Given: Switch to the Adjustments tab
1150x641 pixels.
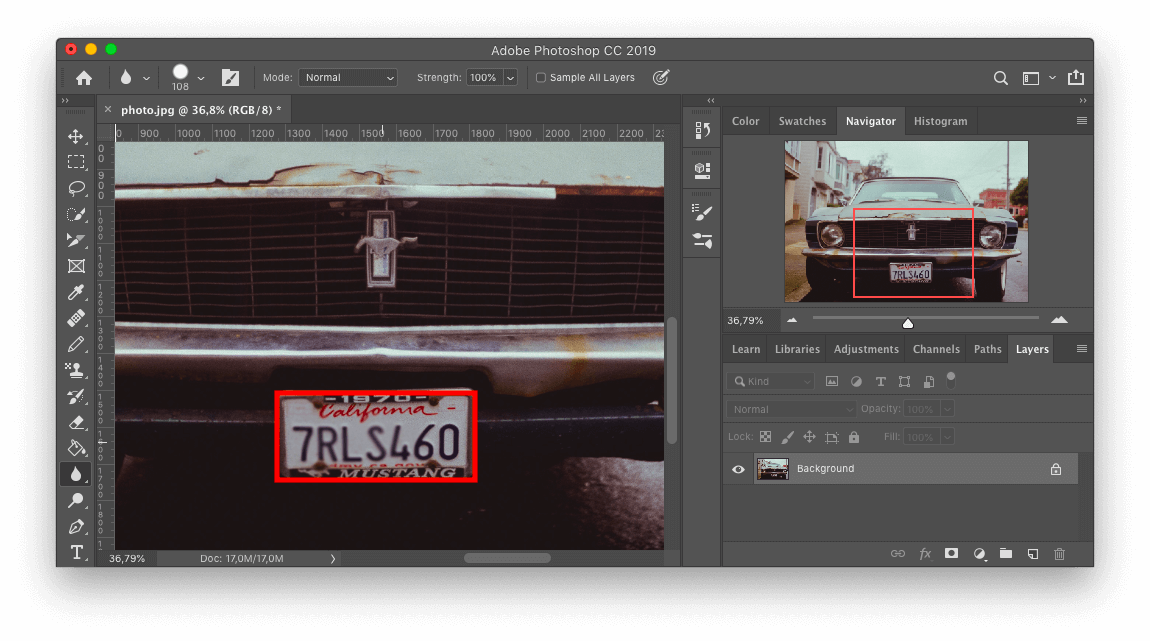Looking at the screenshot, I should pos(866,349).
